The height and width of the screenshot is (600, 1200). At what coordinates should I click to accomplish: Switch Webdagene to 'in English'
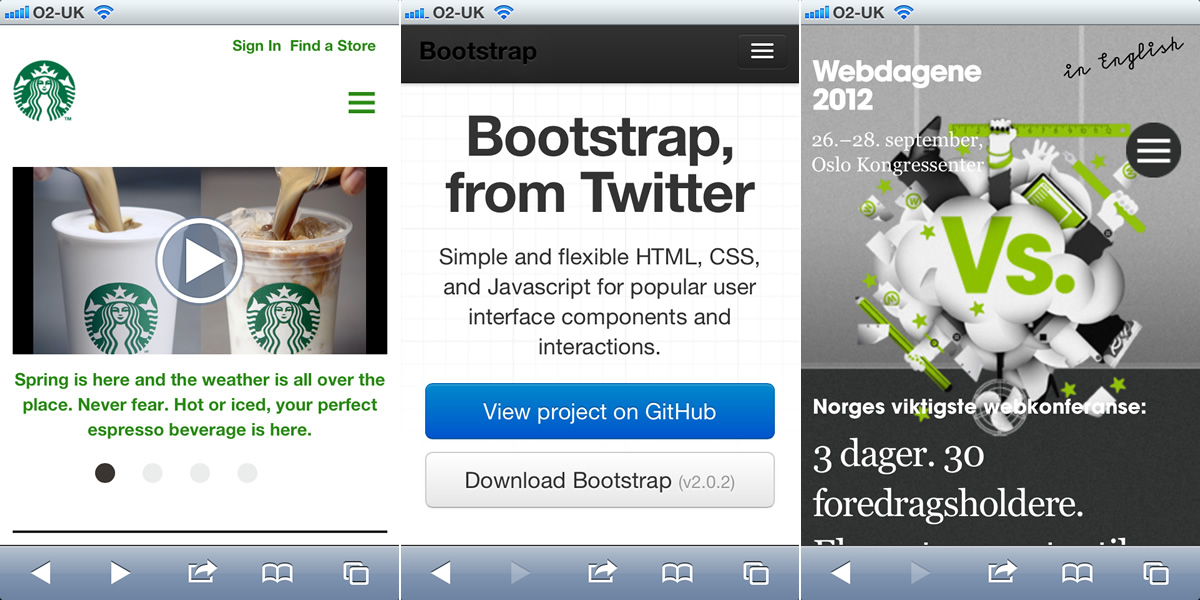(x=1122, y=59)
